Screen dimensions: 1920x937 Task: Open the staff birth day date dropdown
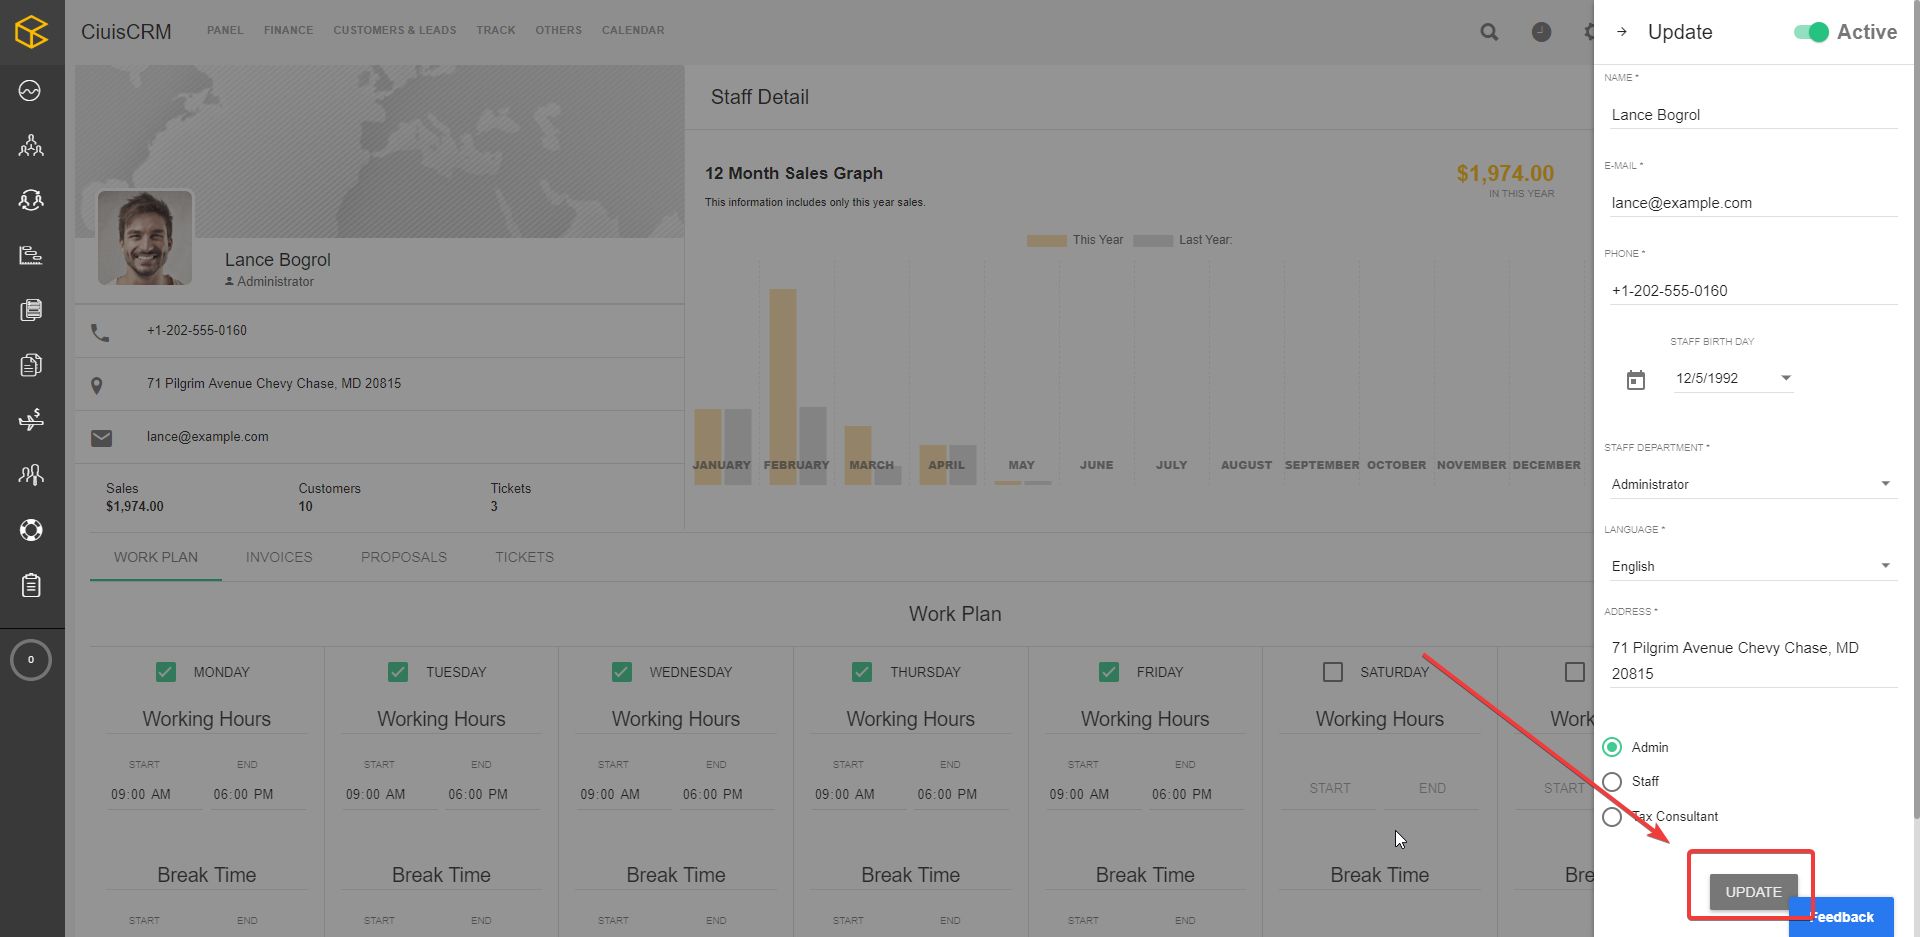[x=1786, y=378]
